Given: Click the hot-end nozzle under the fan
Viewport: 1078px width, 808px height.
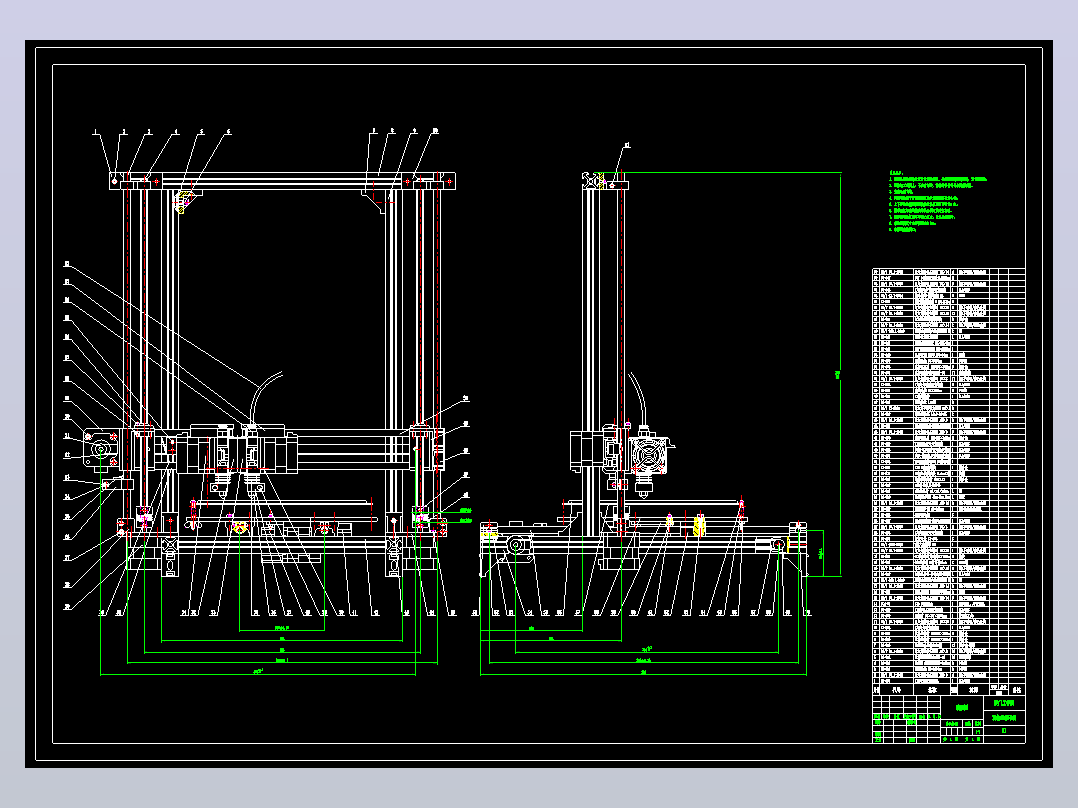Looking at the screenshot, I should coord(644,486).
